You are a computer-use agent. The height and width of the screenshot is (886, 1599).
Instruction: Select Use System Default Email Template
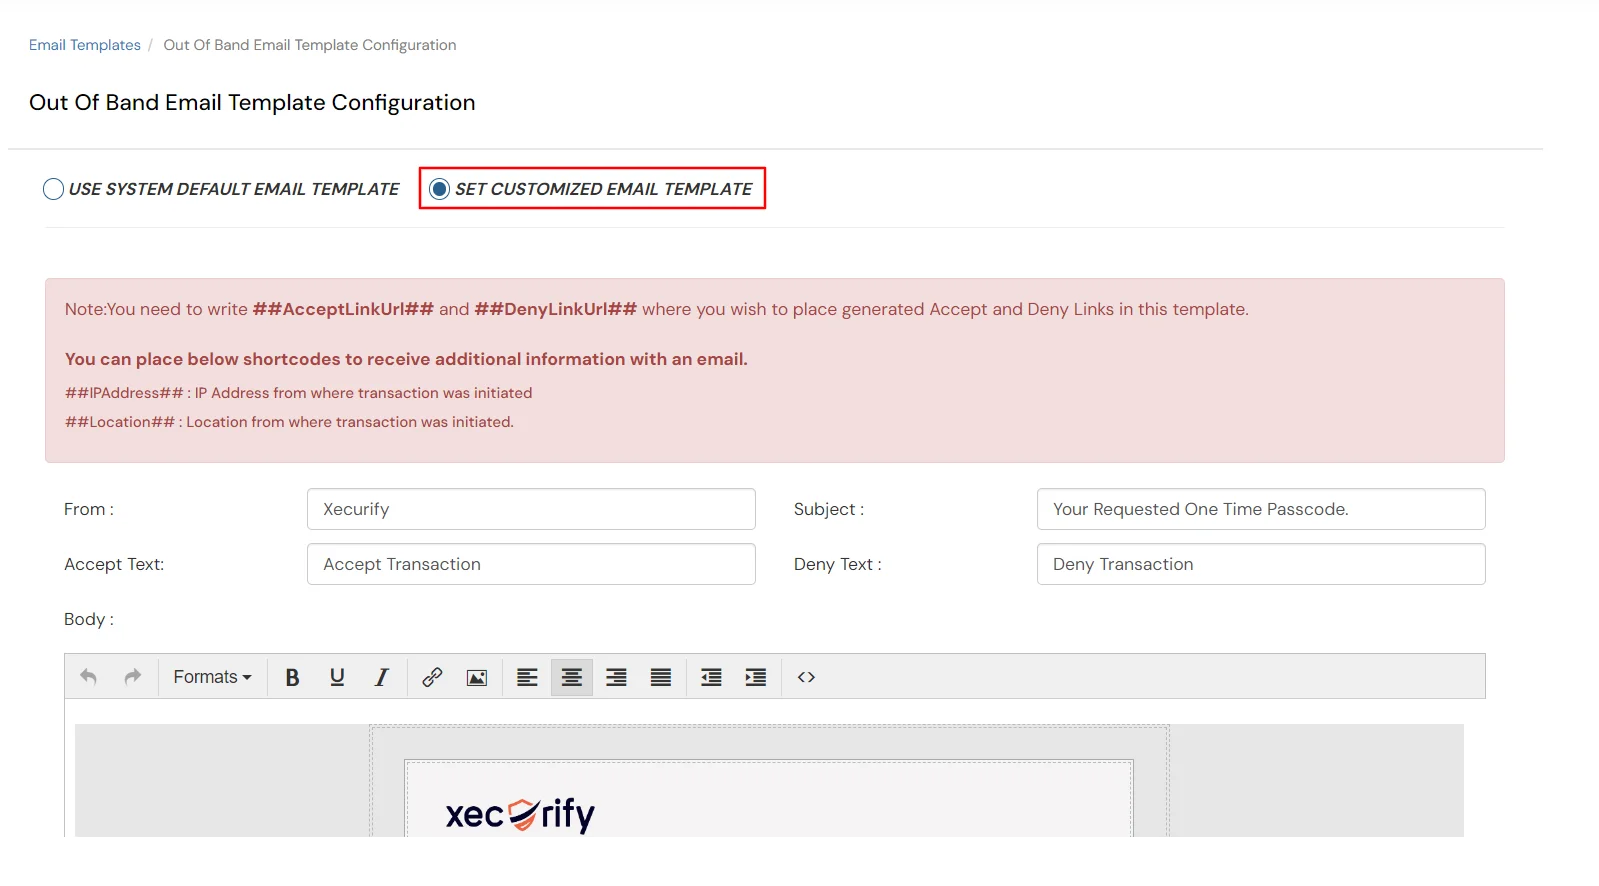[x=54, y=189]
